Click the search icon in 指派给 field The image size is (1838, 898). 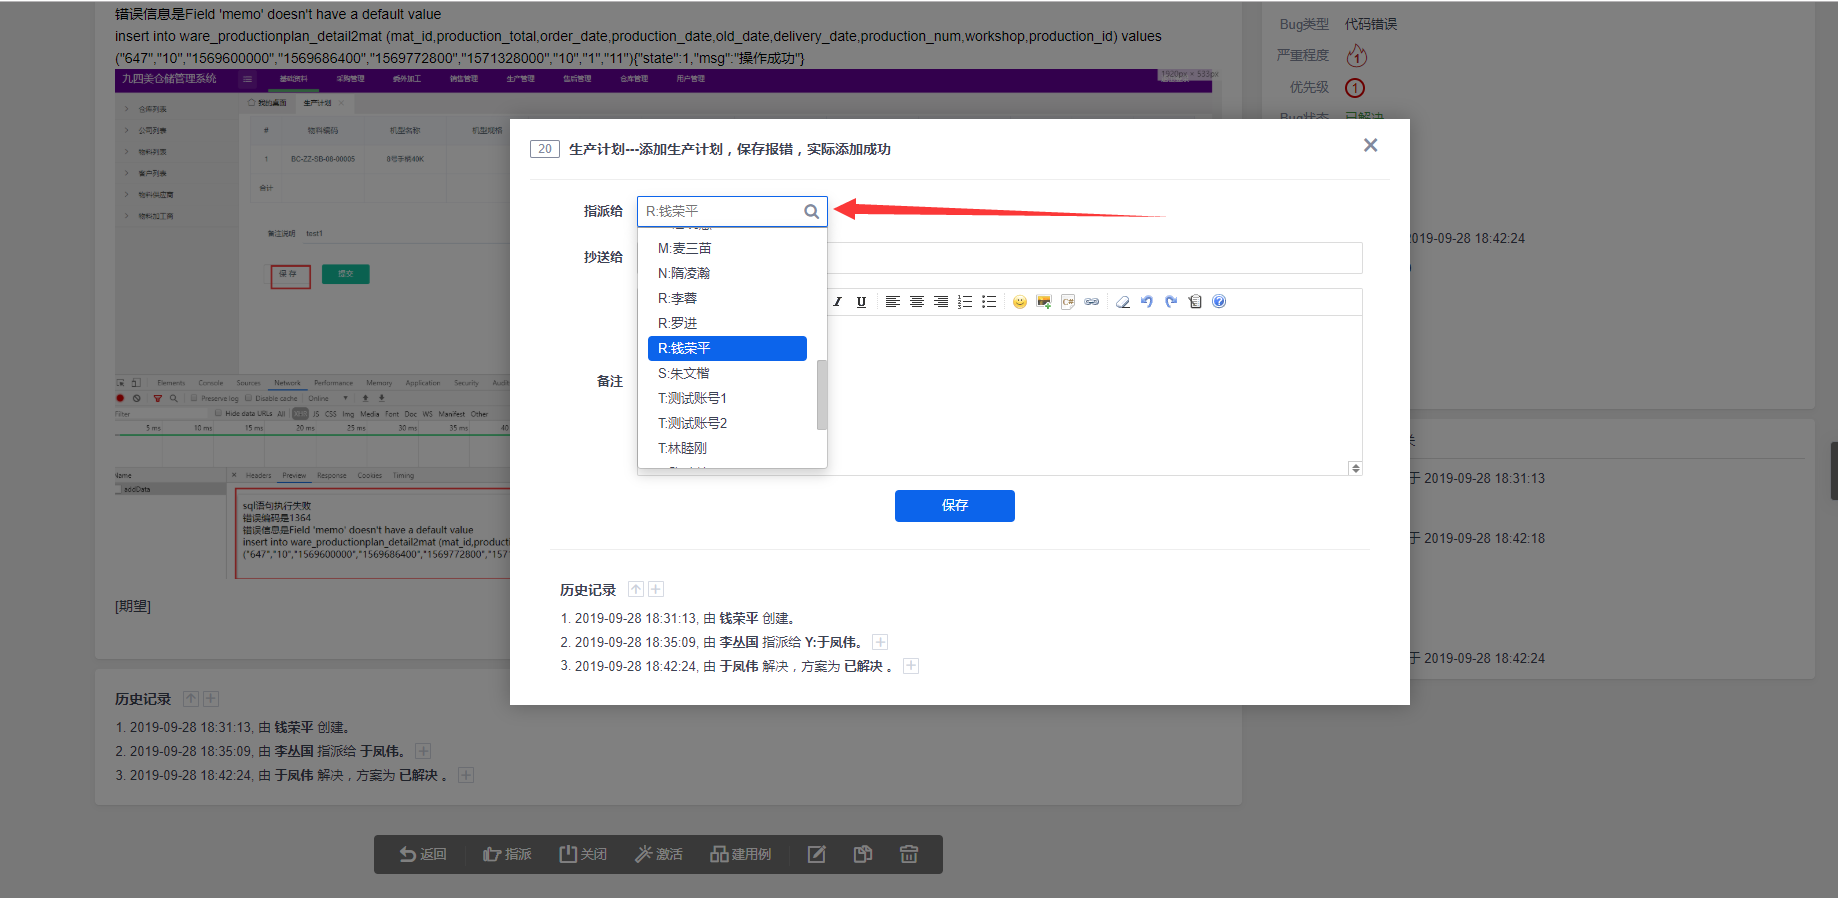(x=811, y=212)
